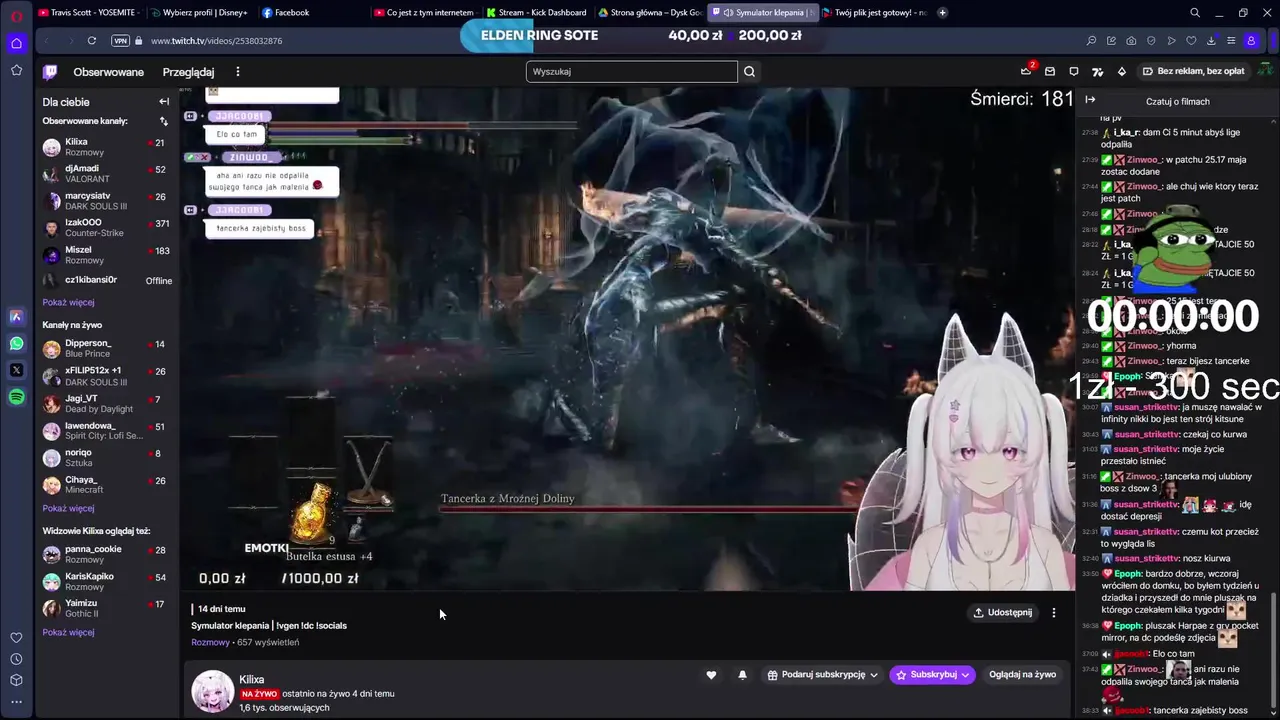1280x720 pixels.
Task: Click the Wyszukaj search field
Action: [x=631, y=72]
